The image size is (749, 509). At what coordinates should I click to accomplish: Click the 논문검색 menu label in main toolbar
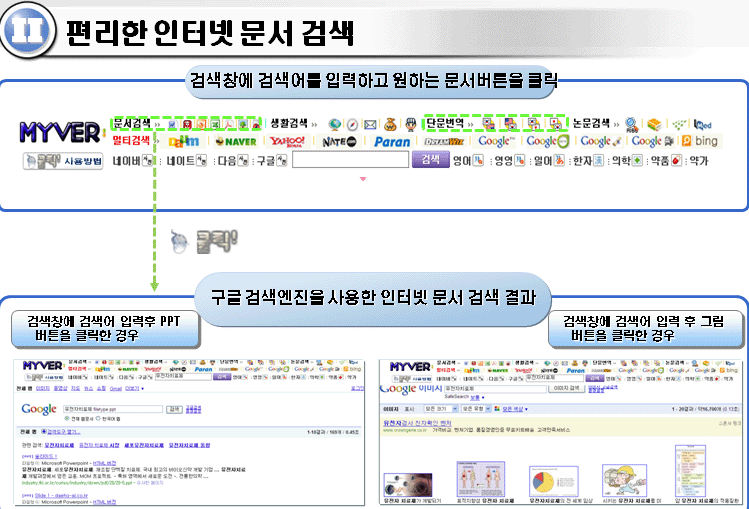(x=591, y=124)
